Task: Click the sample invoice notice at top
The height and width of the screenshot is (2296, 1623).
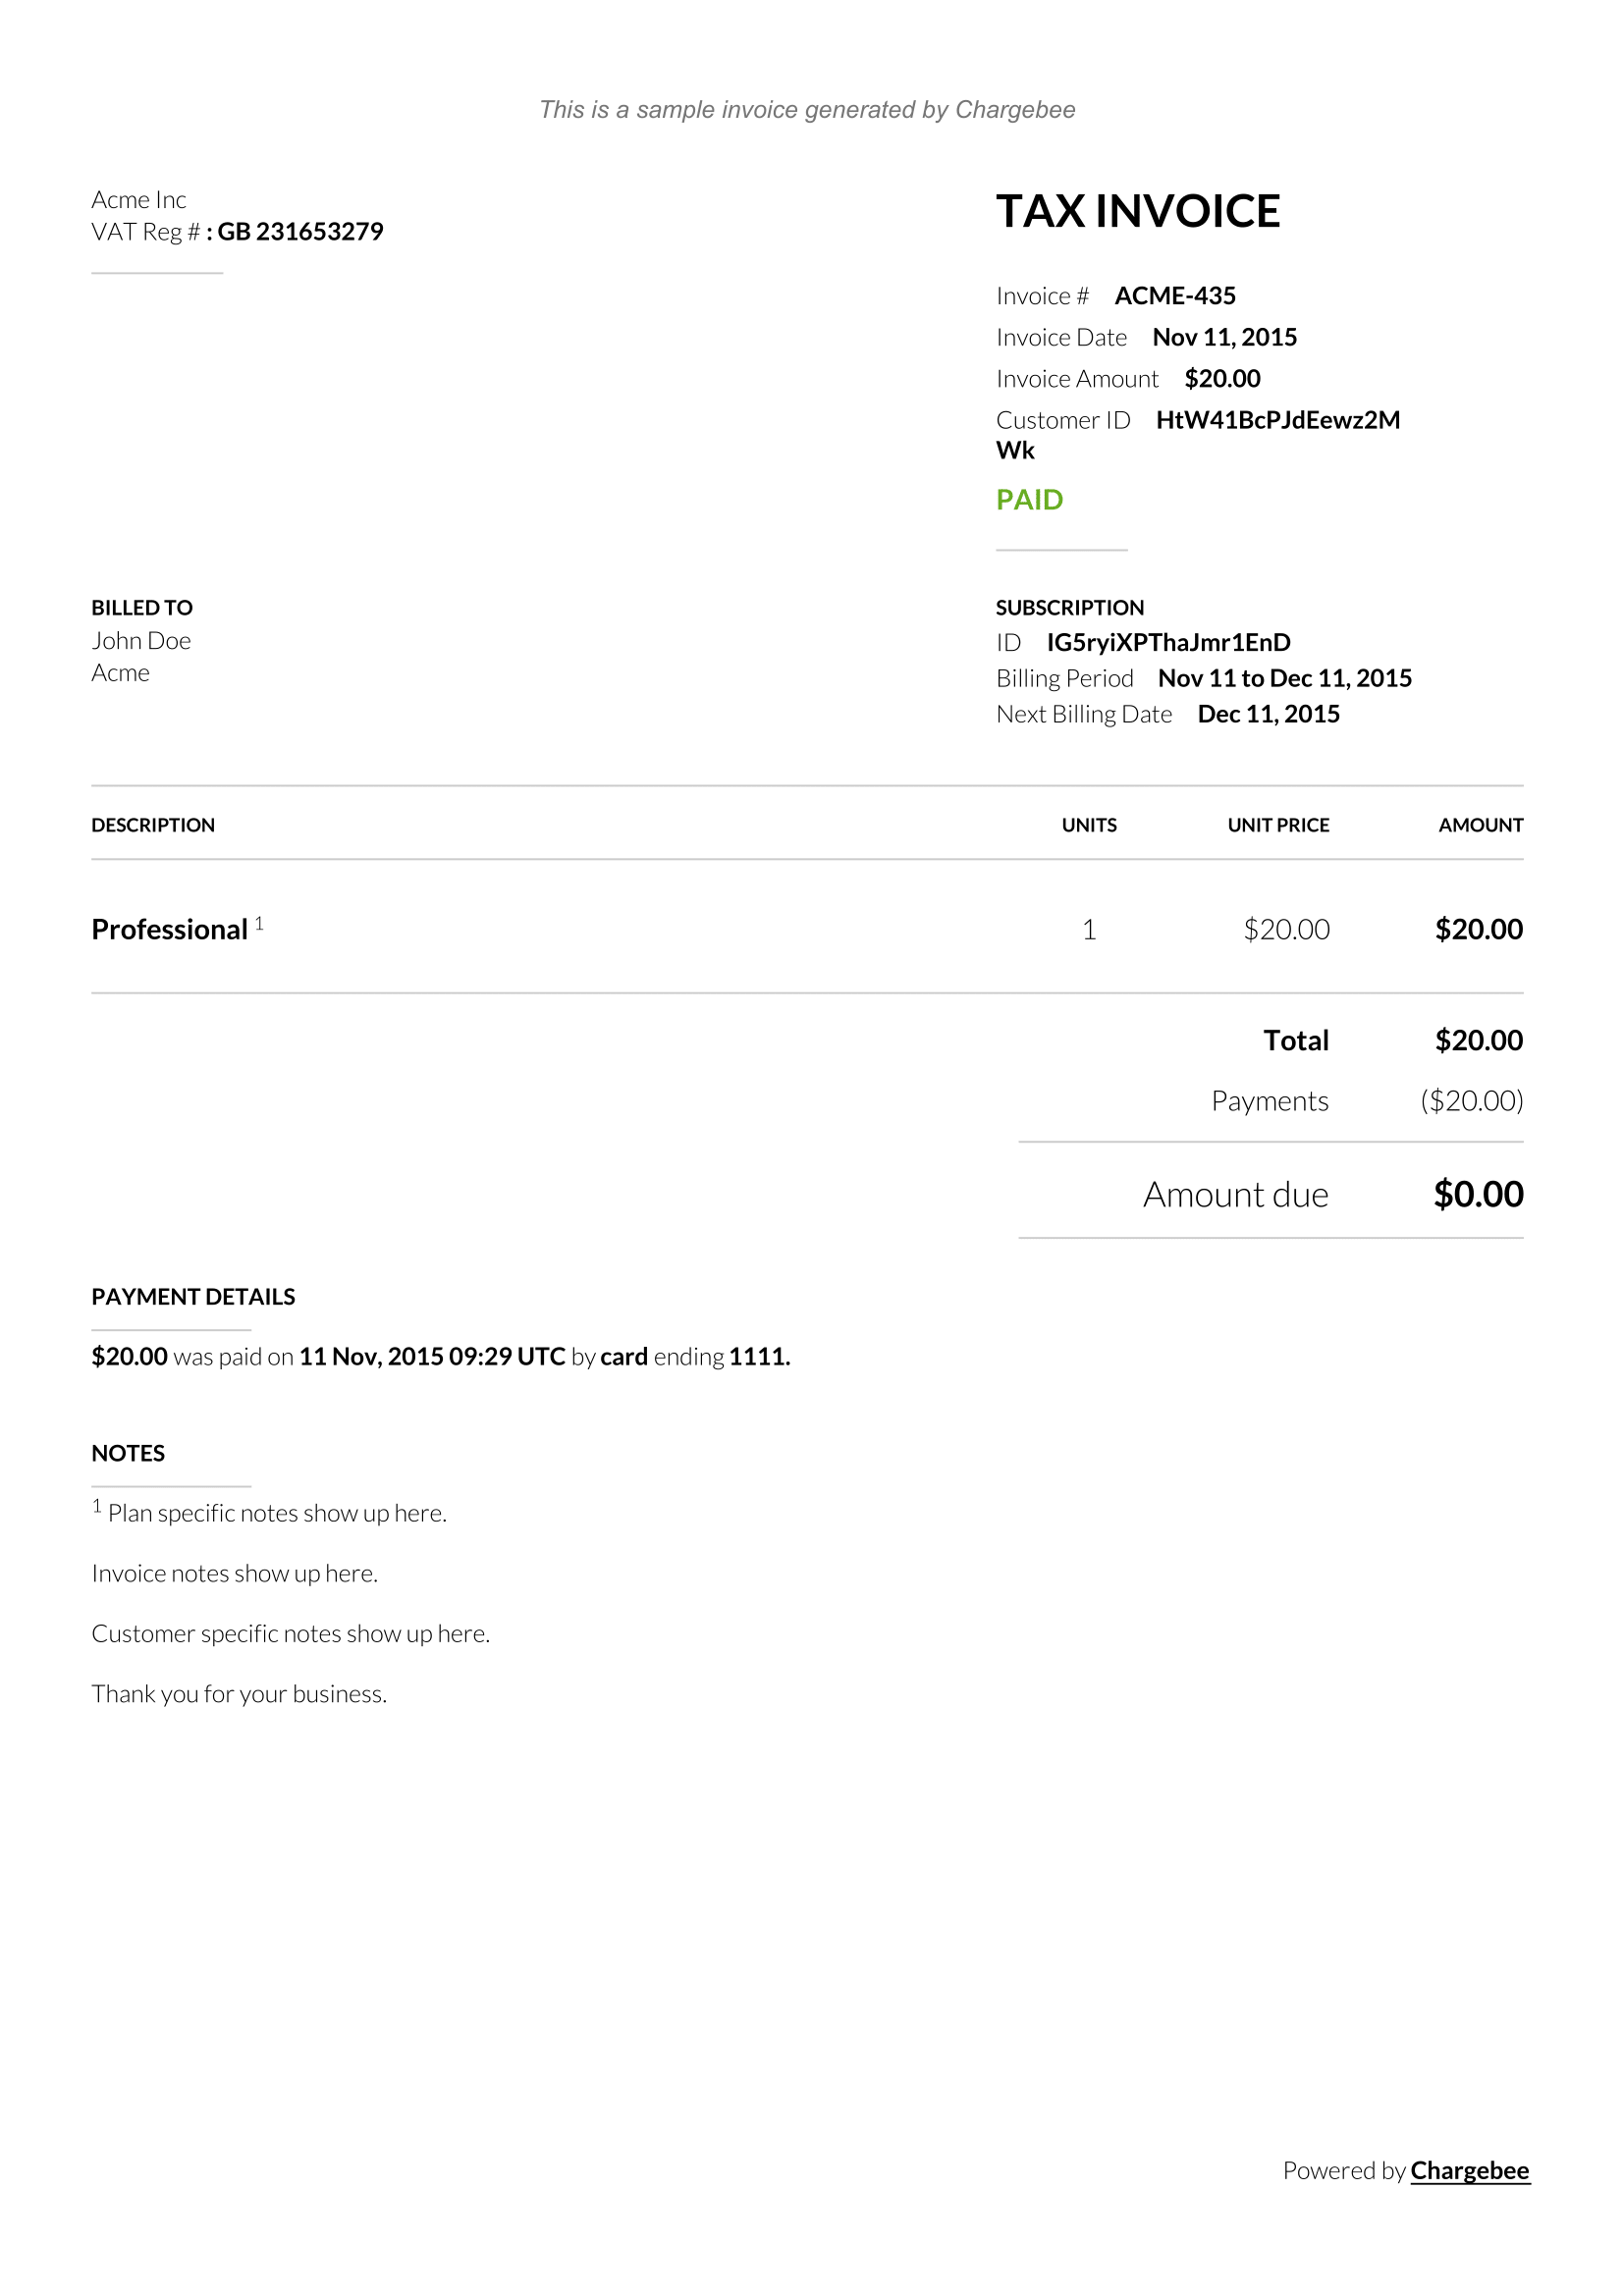Action: 807,110
